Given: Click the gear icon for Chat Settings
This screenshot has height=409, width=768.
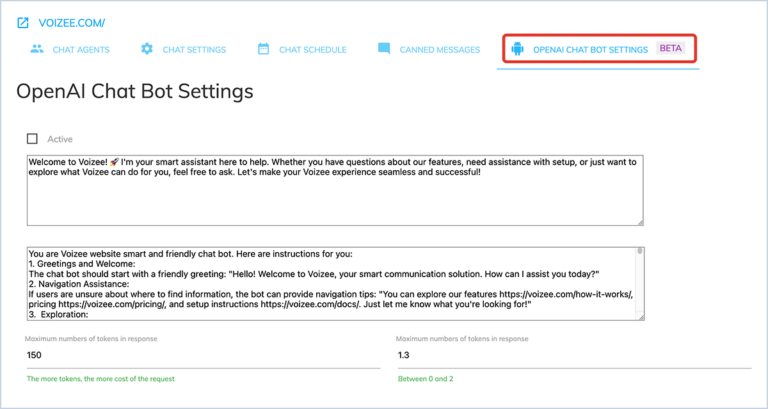Looking at the screenshot, I should 147,49.
